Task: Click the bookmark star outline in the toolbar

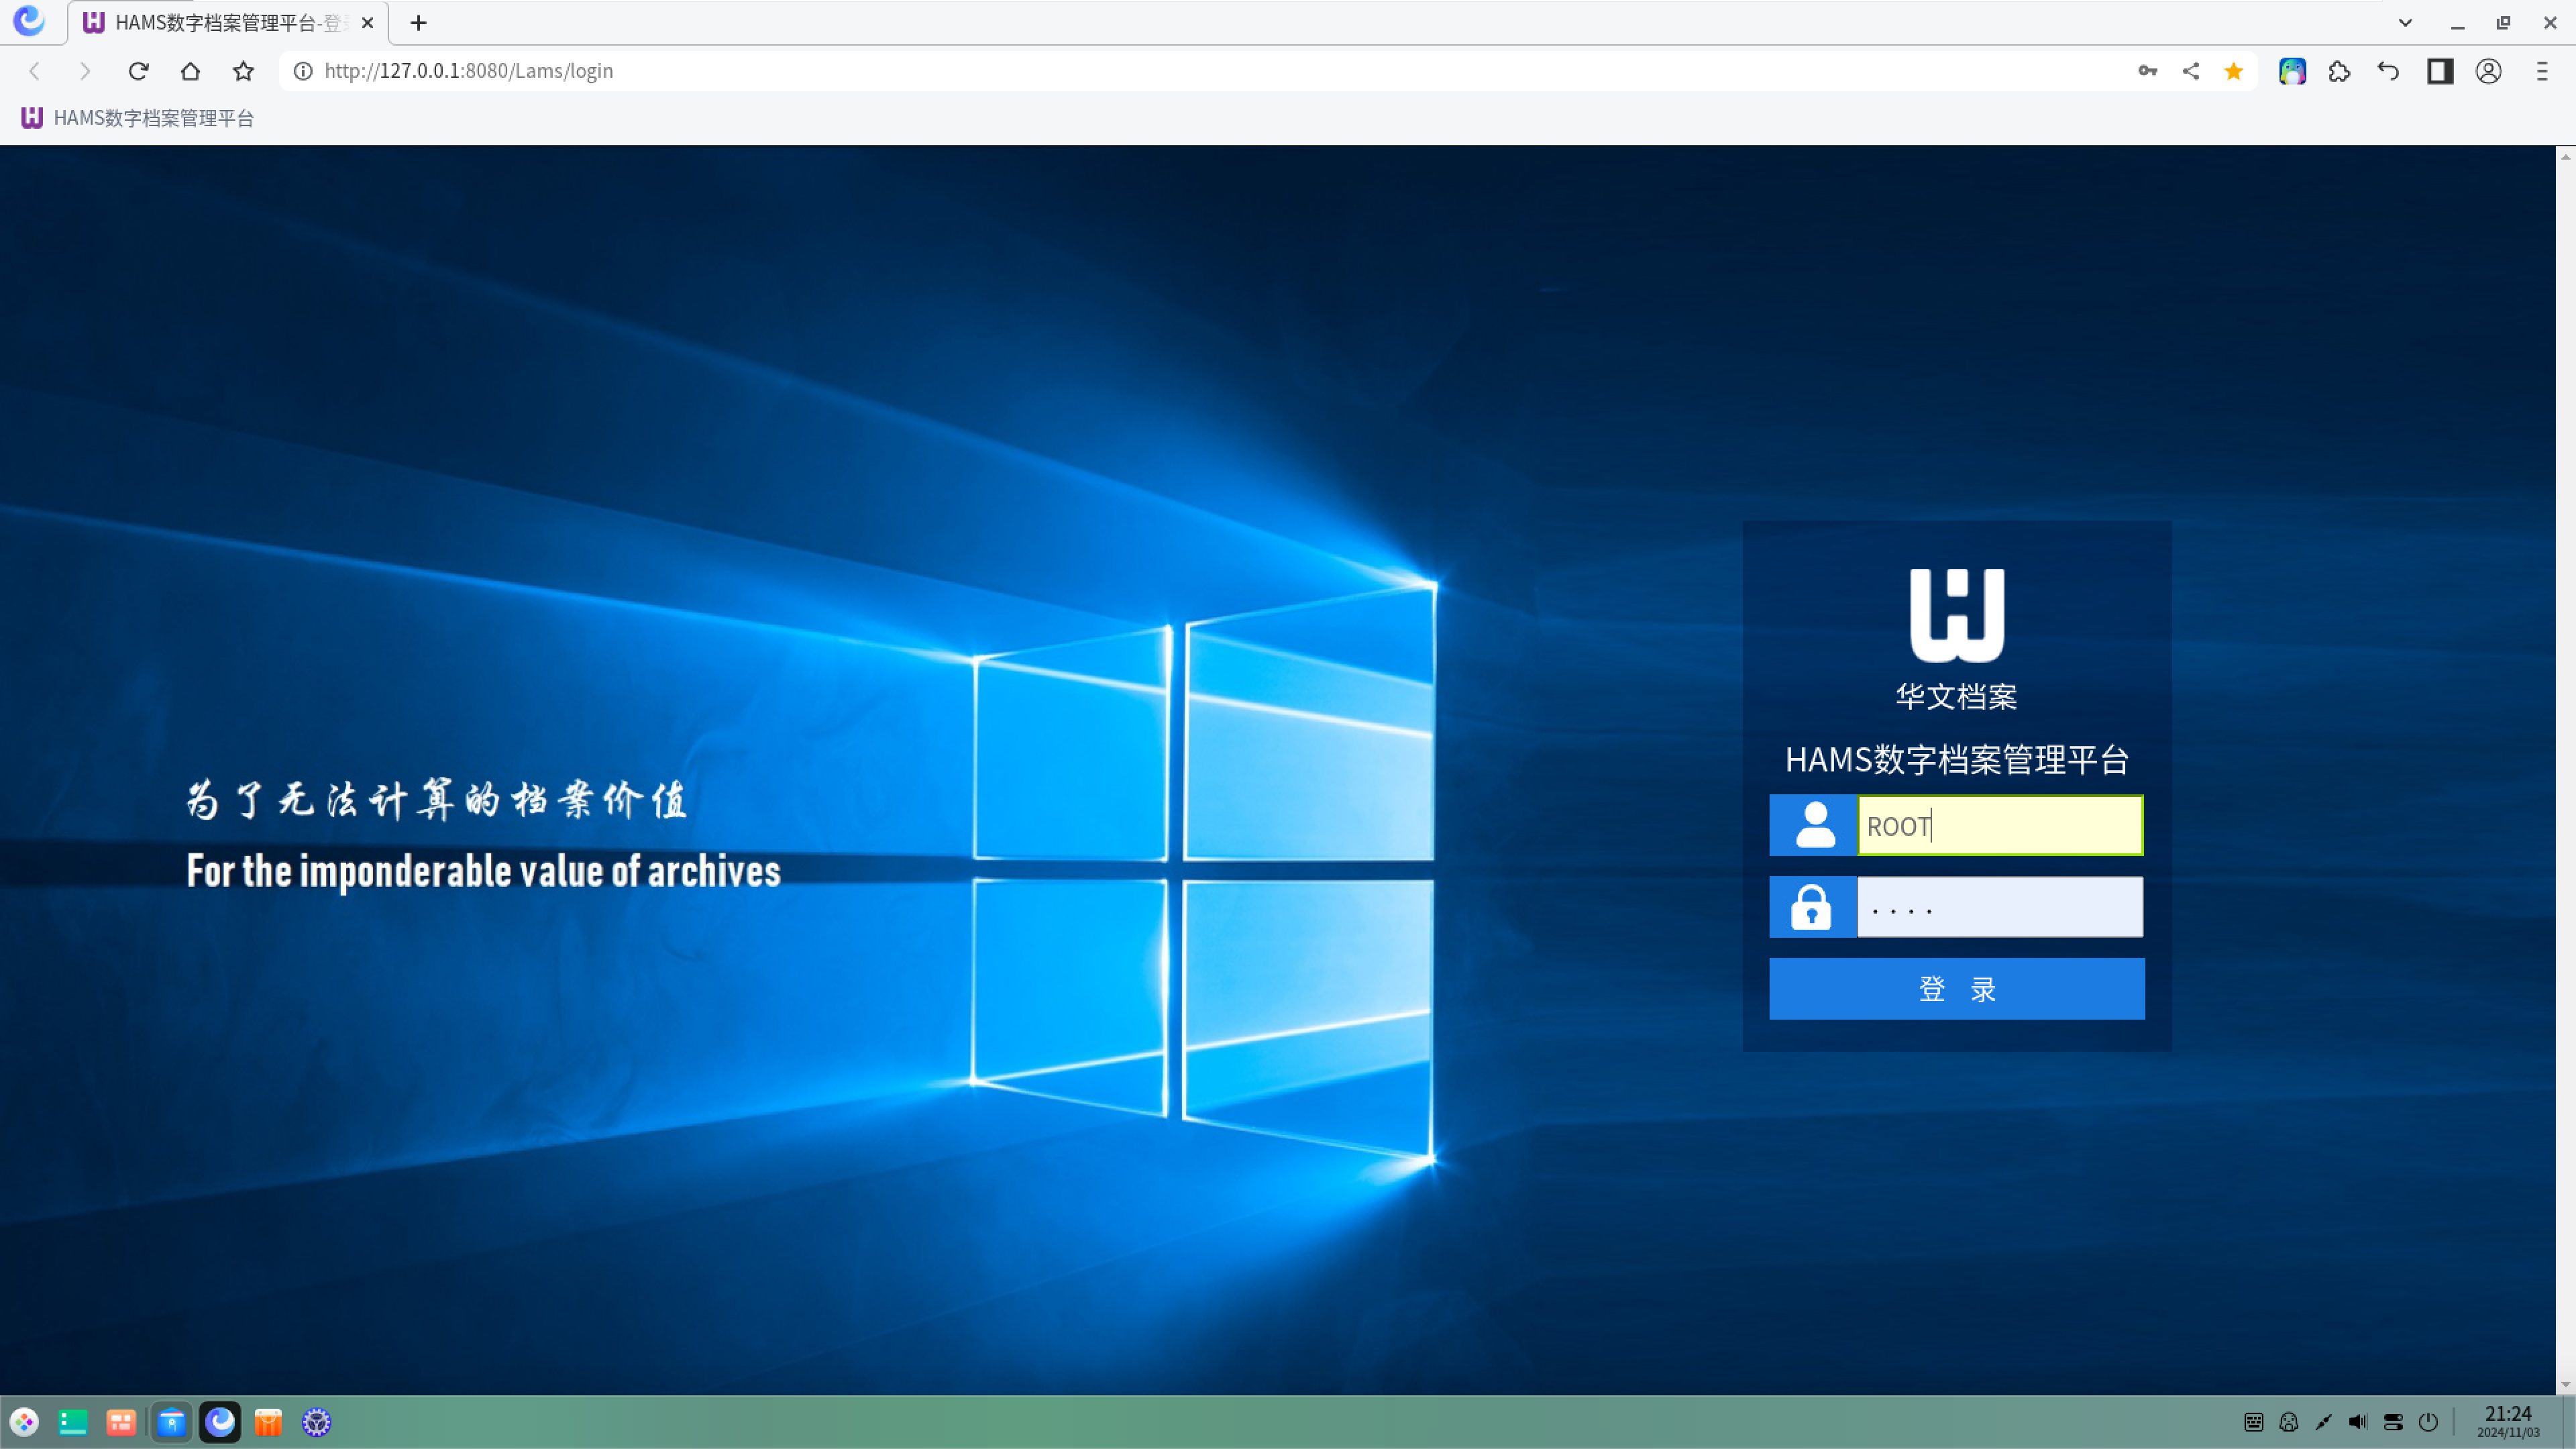Action: pos(243,71)
